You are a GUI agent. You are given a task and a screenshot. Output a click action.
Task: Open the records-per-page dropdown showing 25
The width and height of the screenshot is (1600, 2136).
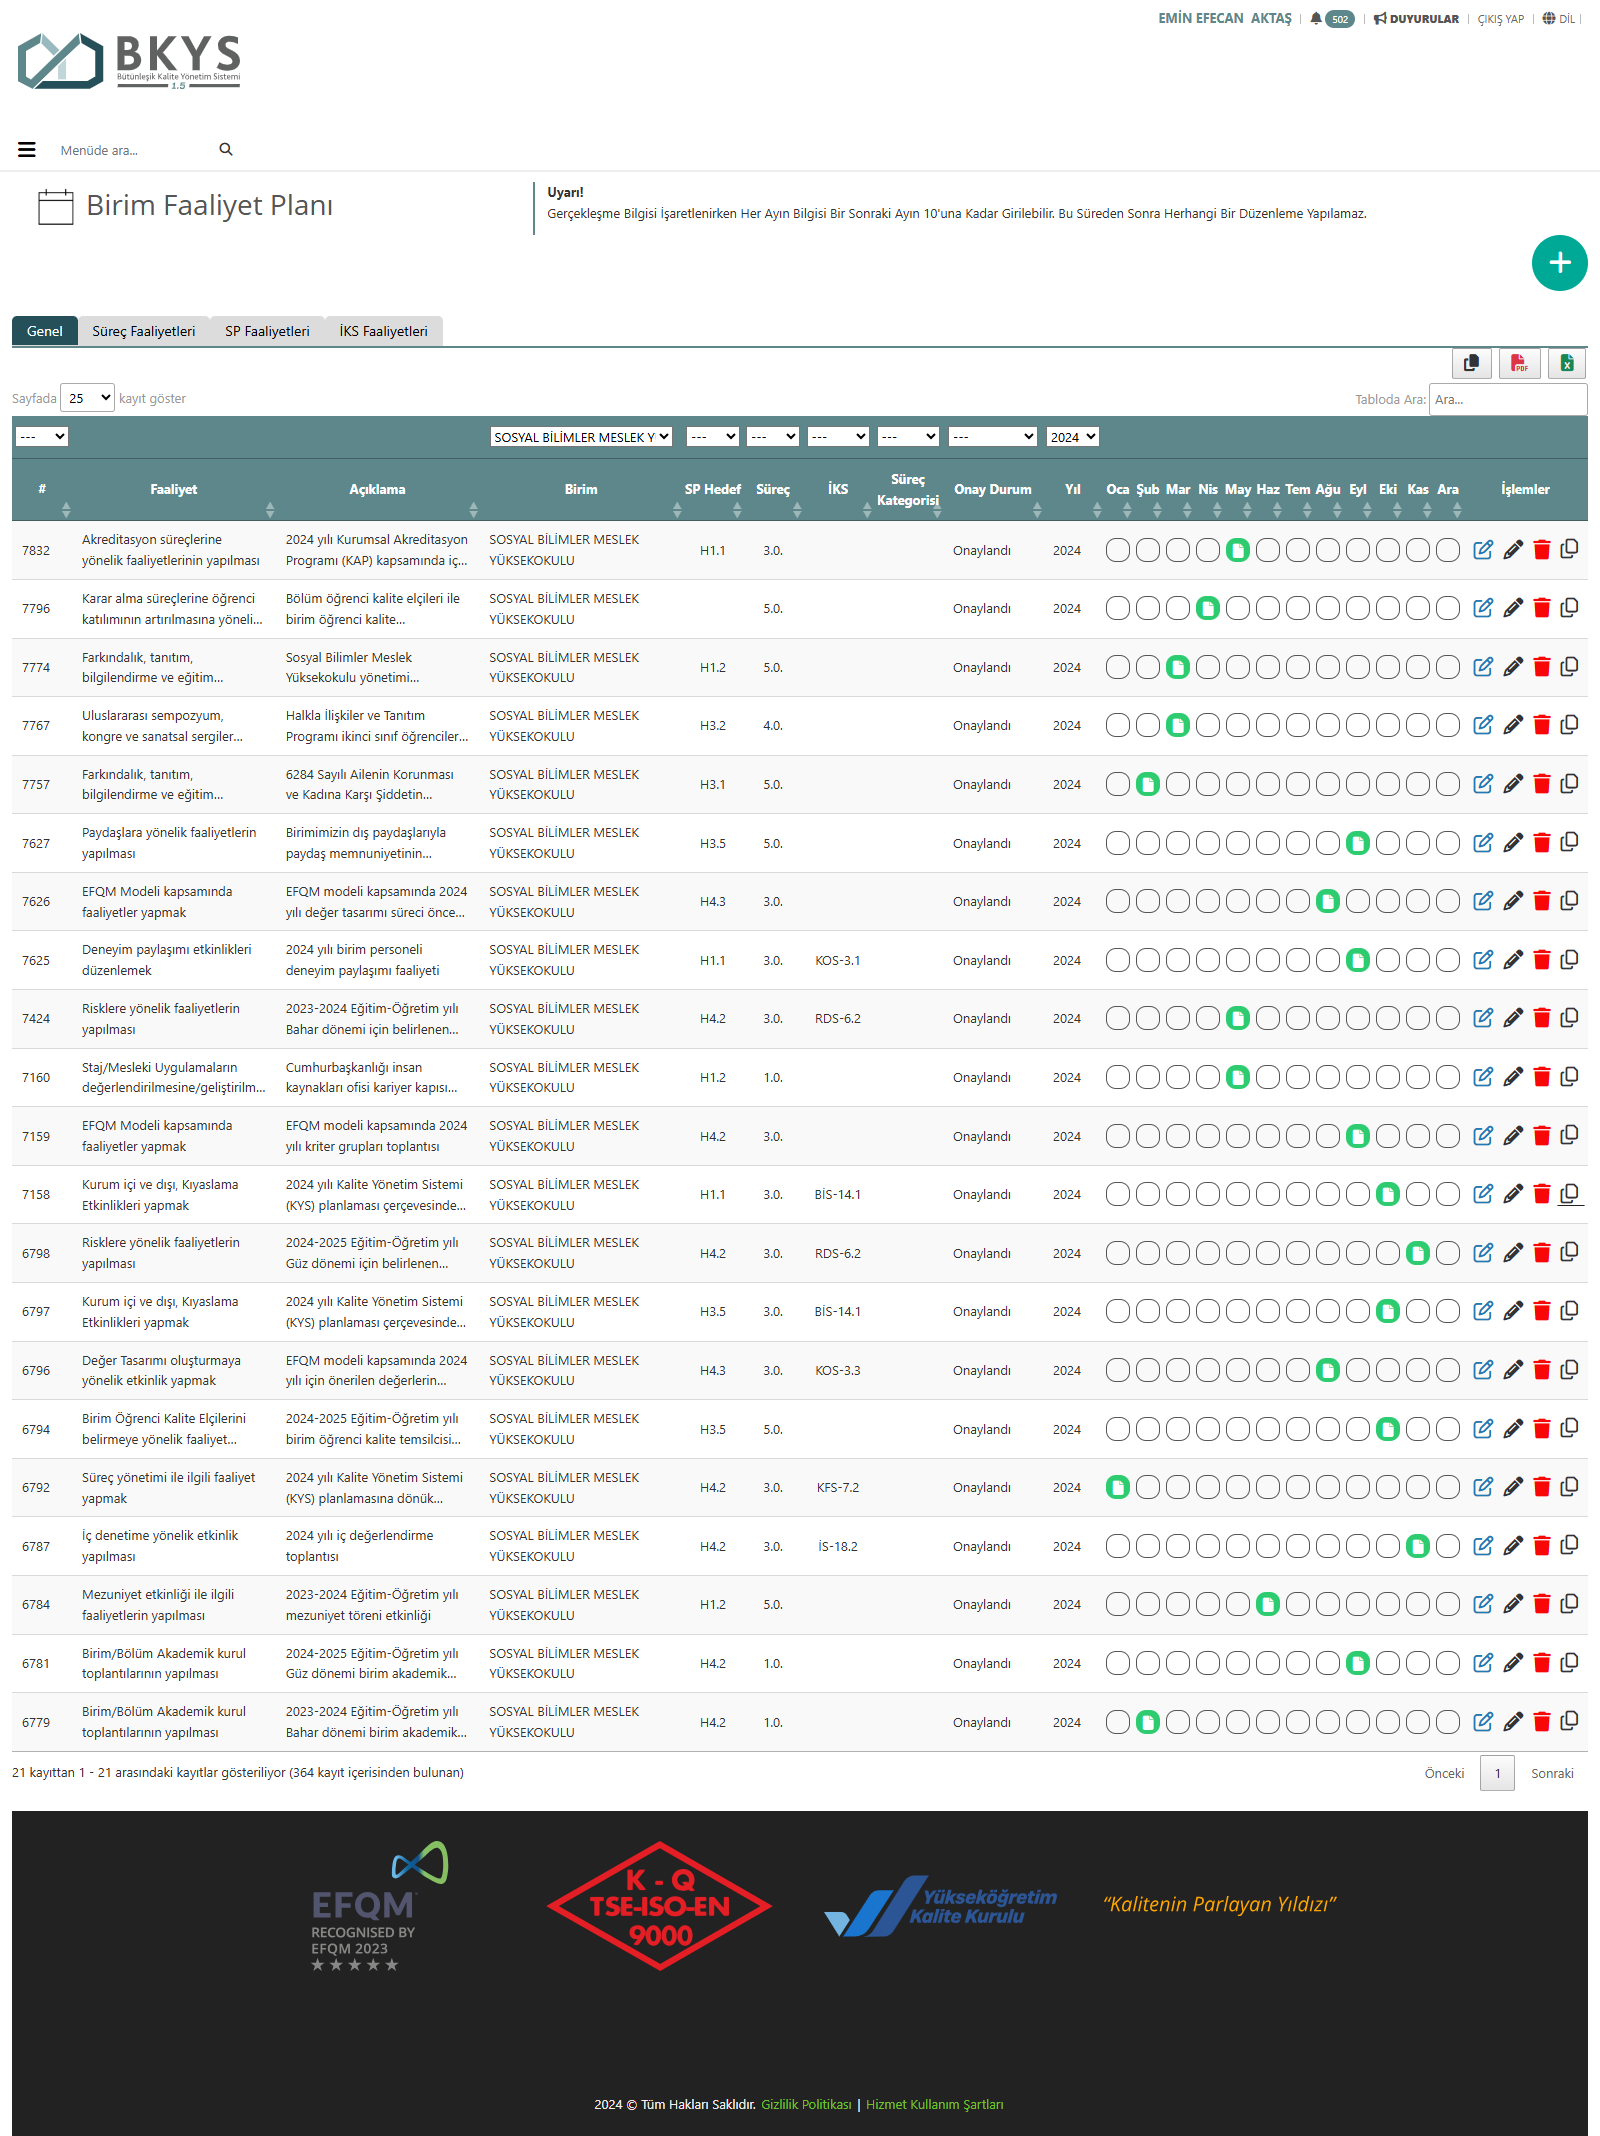[x=88, y=398]
